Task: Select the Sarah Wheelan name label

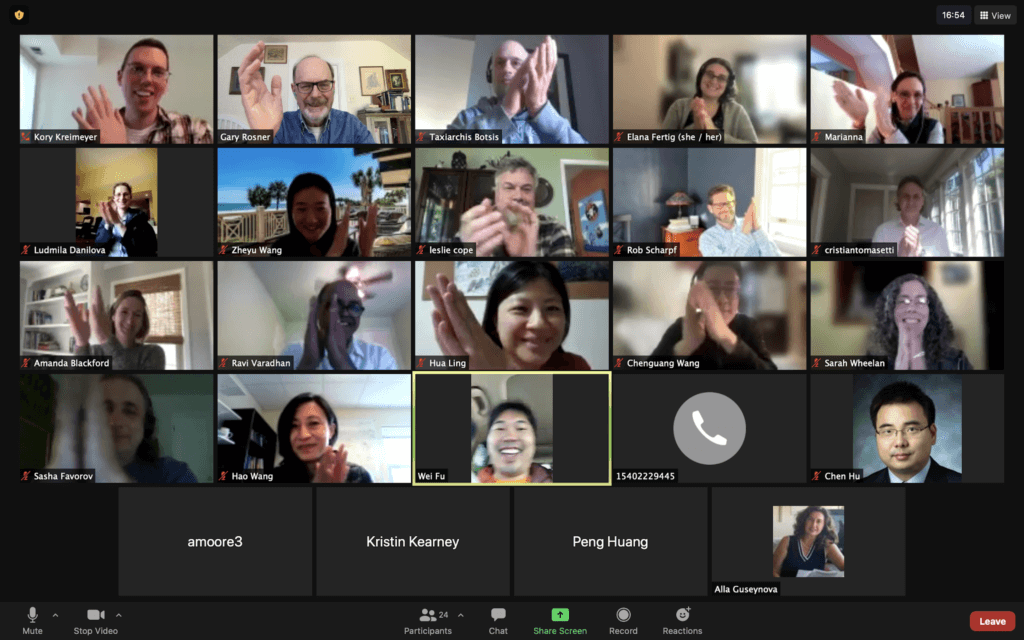Action: point(855,363)
